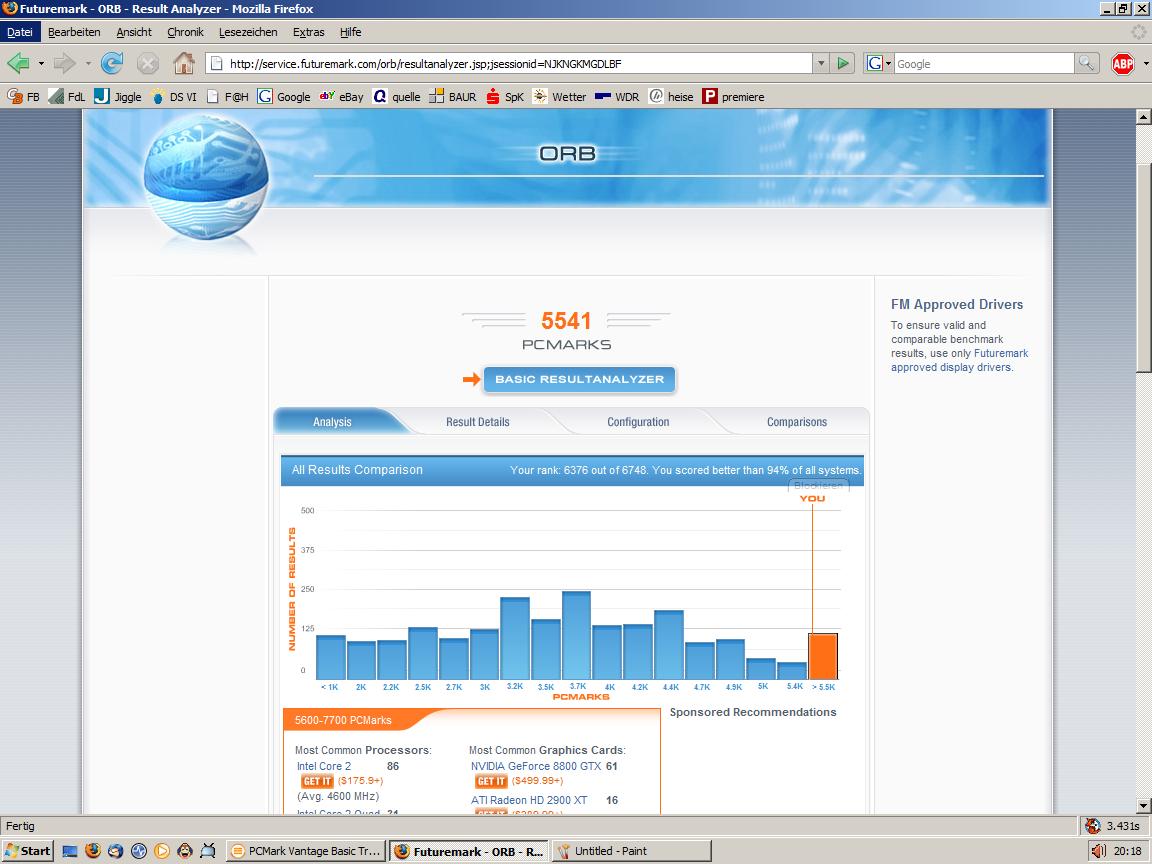Follow the Futuremark approved display drivers link
The image size is (1152, 864).
(960, 360)
